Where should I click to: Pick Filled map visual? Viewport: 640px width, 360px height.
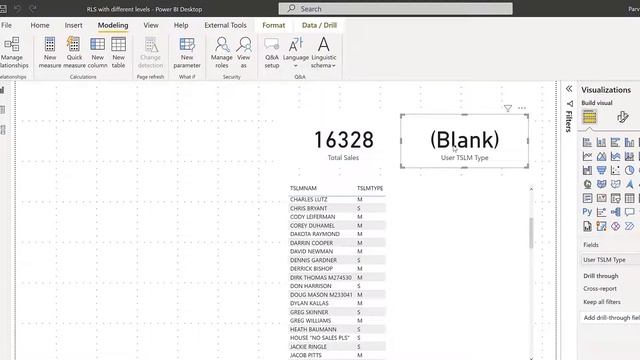click(x=601, y=184)
